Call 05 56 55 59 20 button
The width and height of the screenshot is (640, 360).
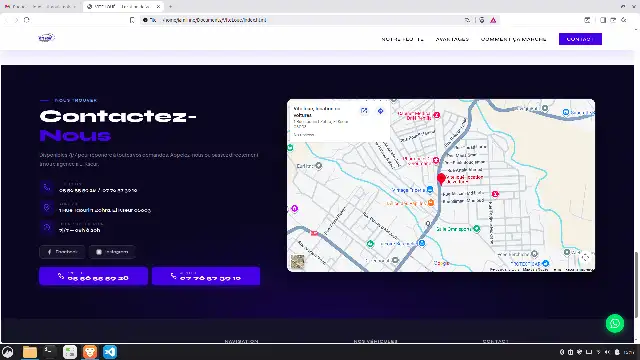[x=93, y=276]
